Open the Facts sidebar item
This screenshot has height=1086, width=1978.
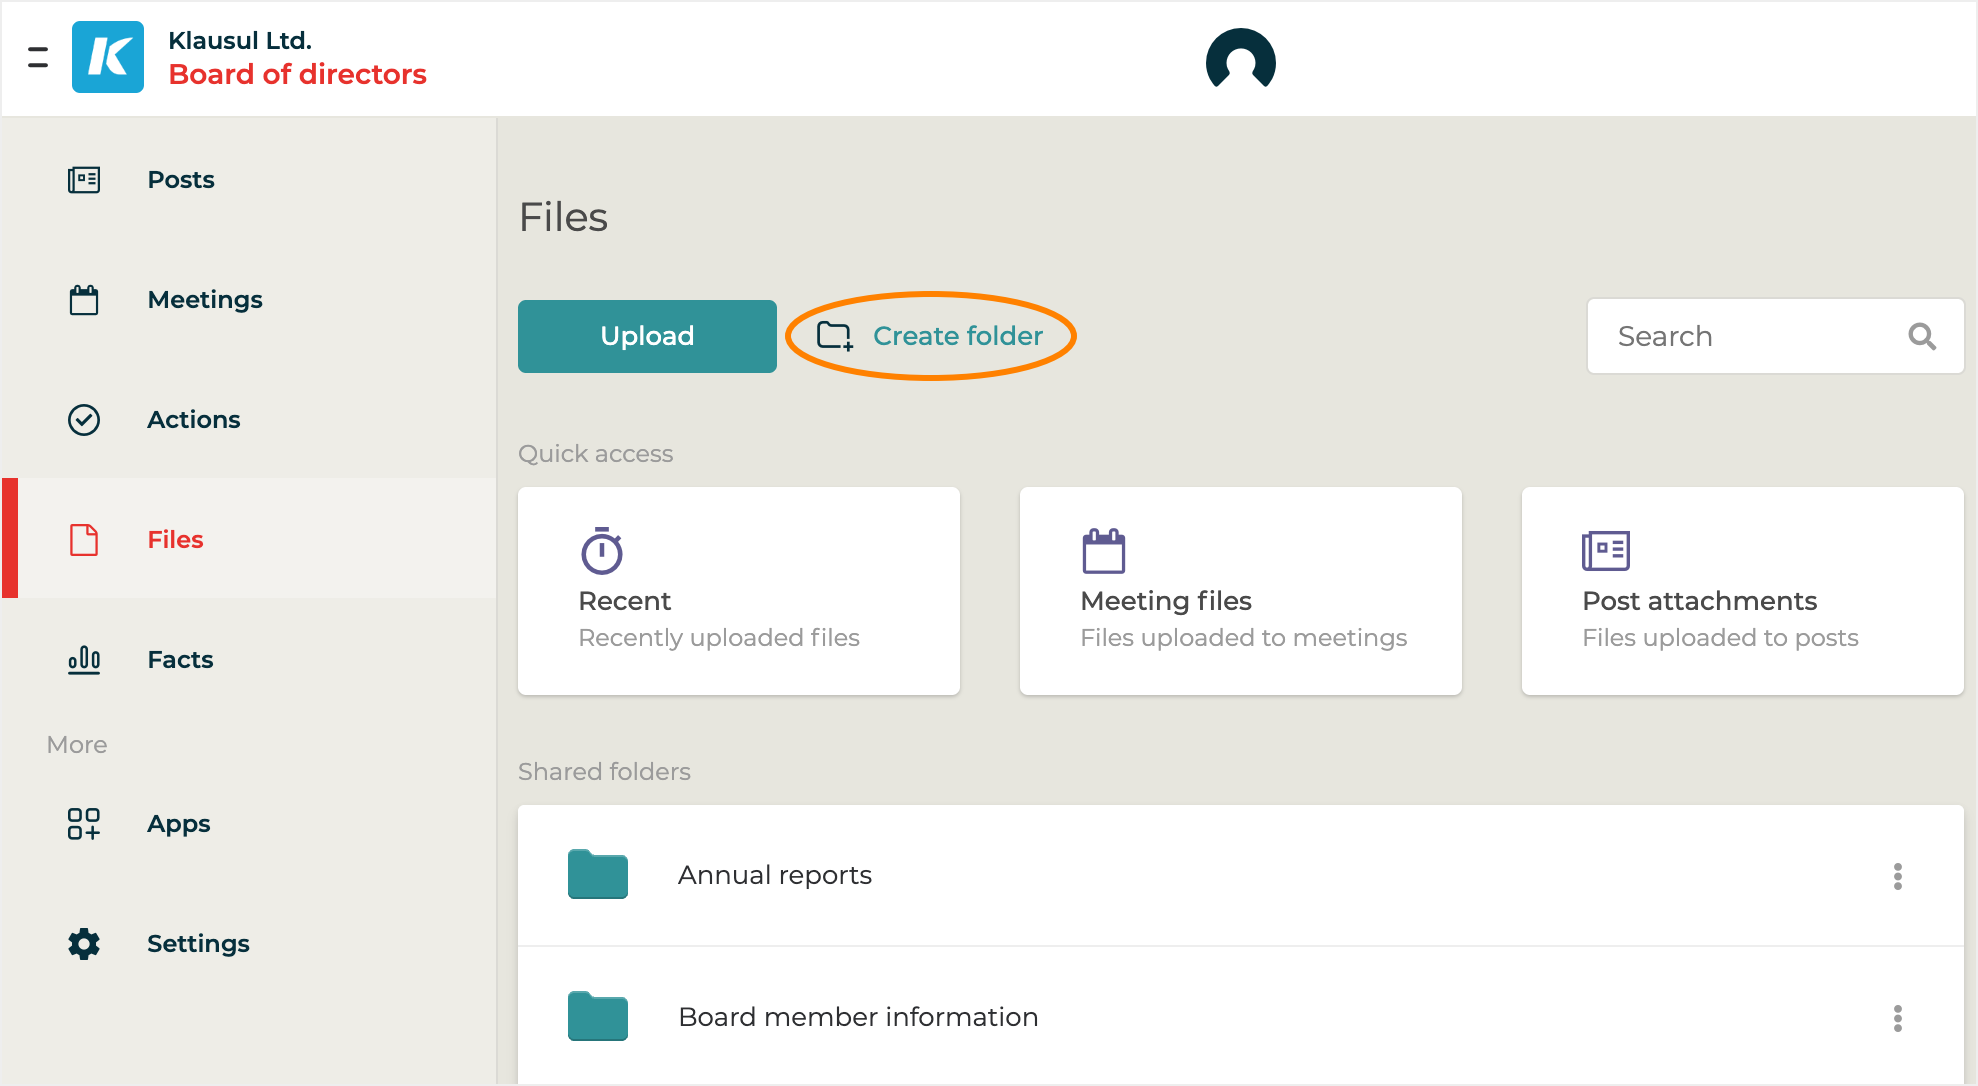[x=180, y=660]
